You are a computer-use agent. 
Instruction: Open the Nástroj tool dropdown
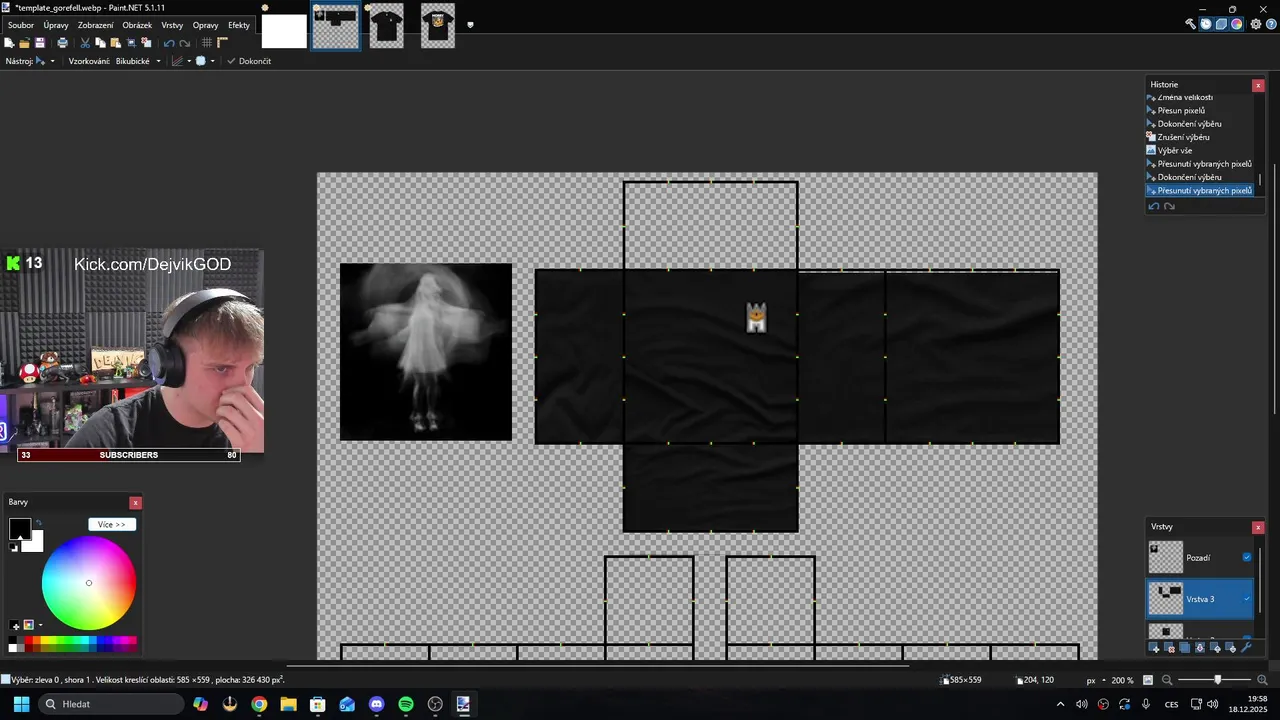[x=52, y=61]
